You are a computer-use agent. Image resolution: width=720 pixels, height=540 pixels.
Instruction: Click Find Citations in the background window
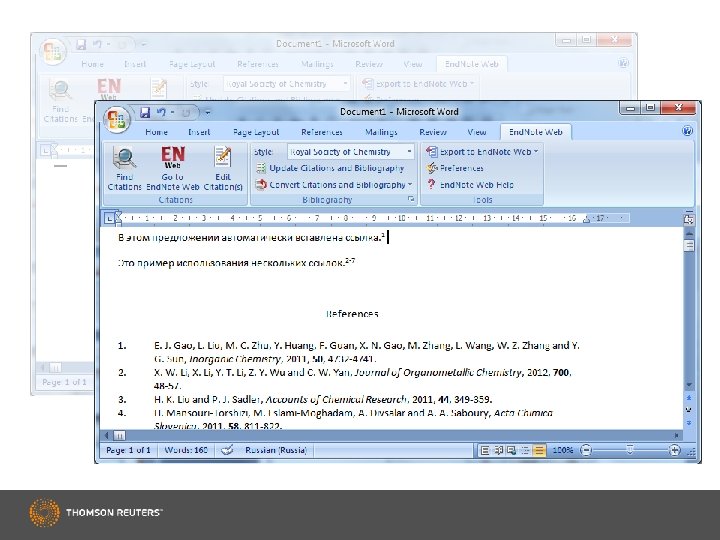click(x=61, y=101)
